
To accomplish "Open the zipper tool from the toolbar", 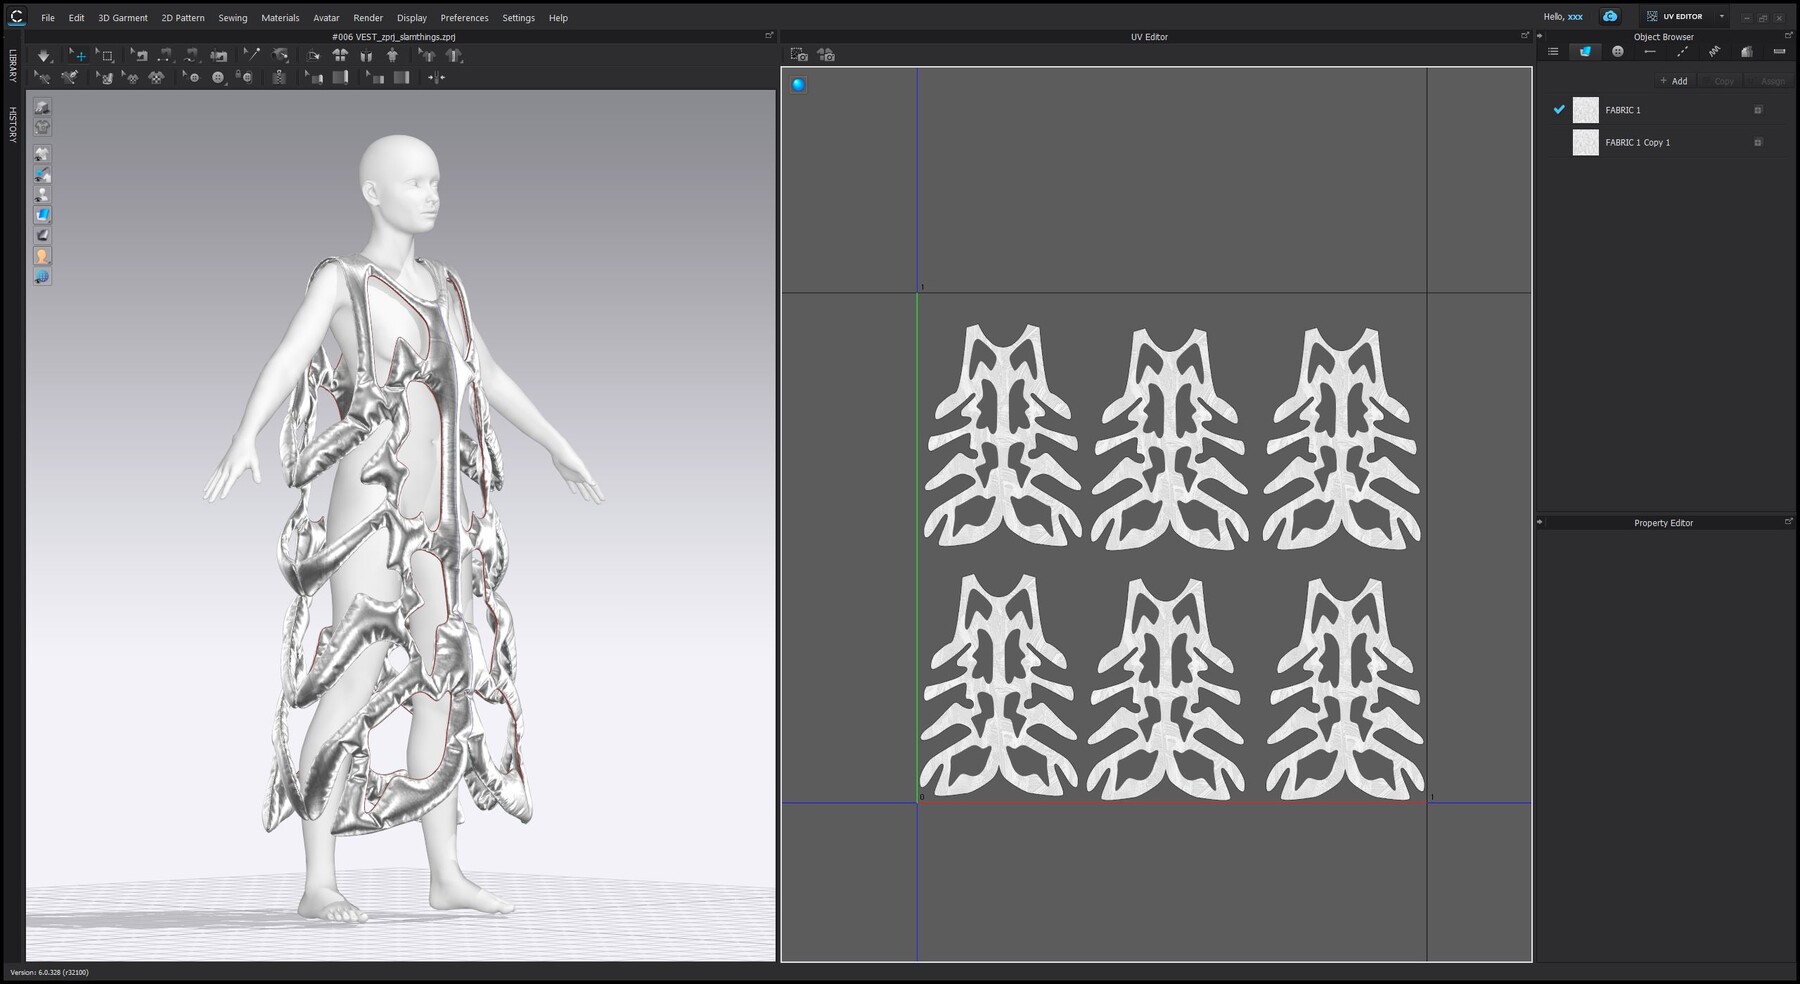I will tap(280, 76).
